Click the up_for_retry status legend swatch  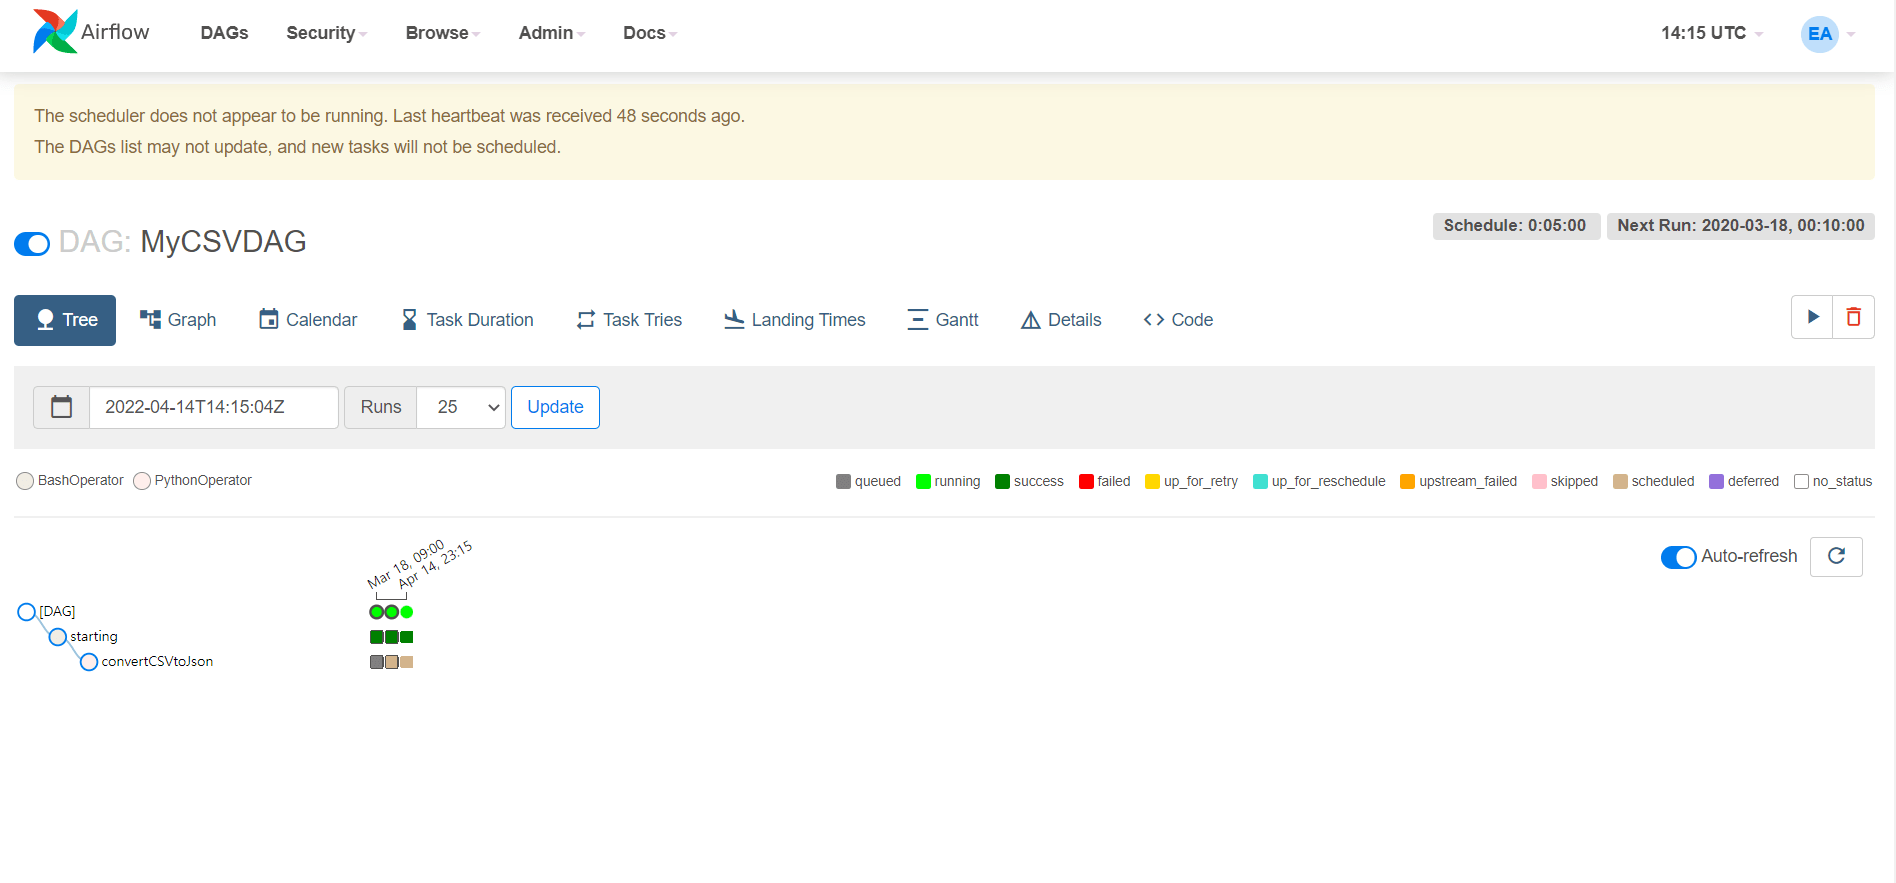(x=1152, y=482)
